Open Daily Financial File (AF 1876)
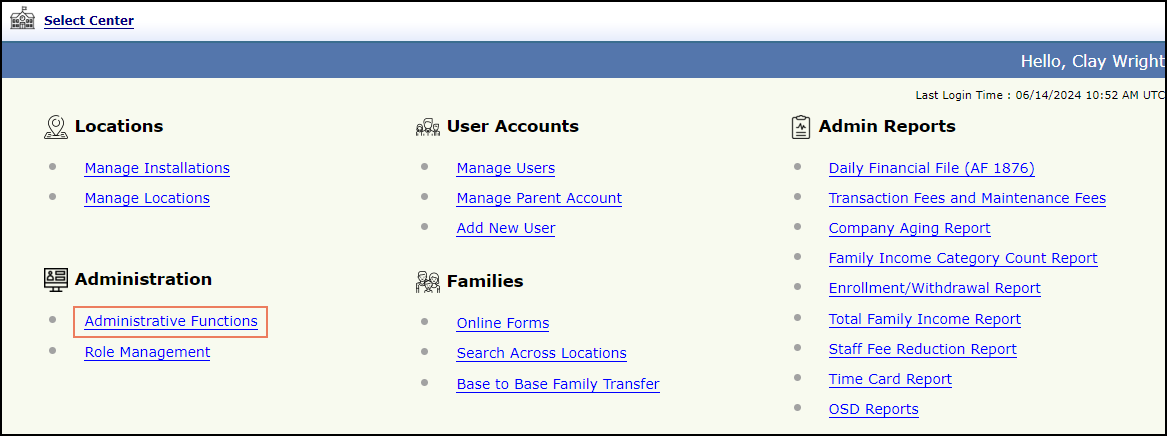The image size is (1167, 437). pyautogui.click(x=931, y=168)
